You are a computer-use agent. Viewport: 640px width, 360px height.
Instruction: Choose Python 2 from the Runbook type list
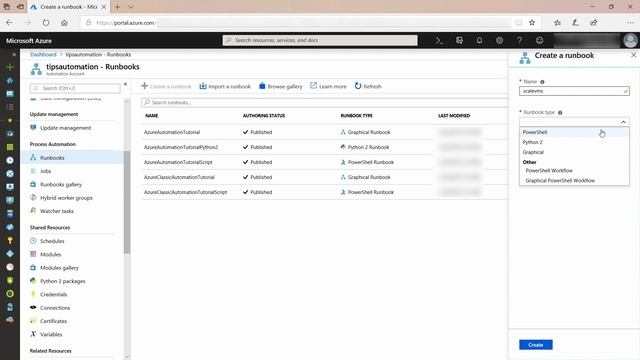(x=574, y=142)
